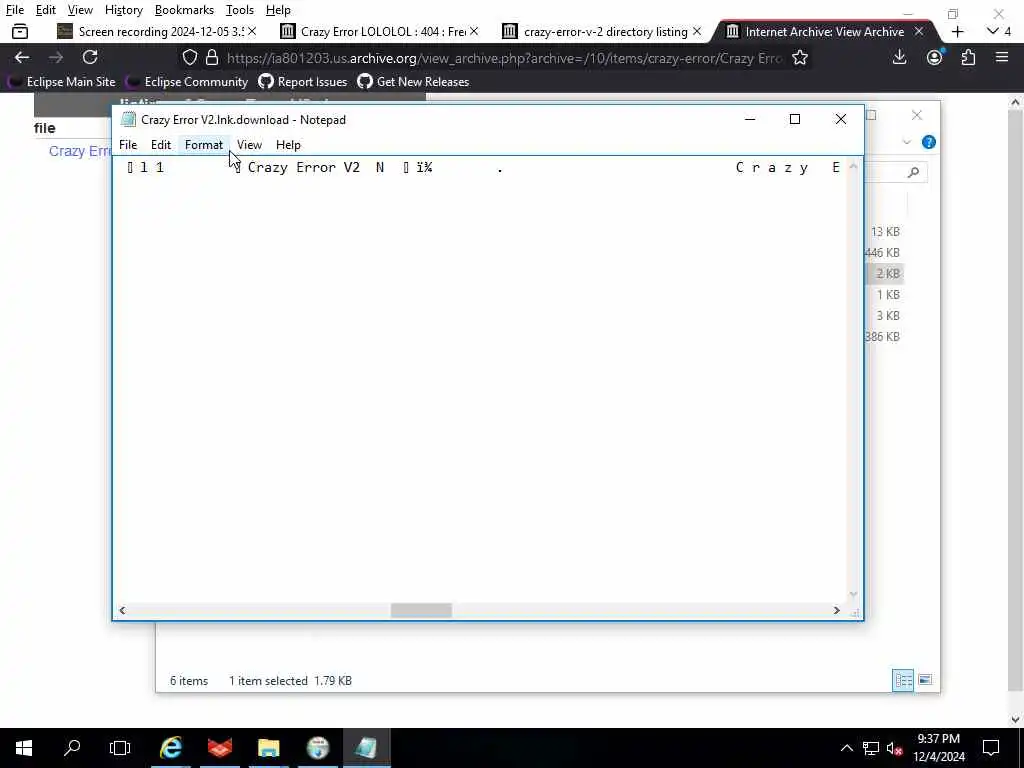Open Firefox View icon
Screen dimensions: 1024x768
pos(20,31)
